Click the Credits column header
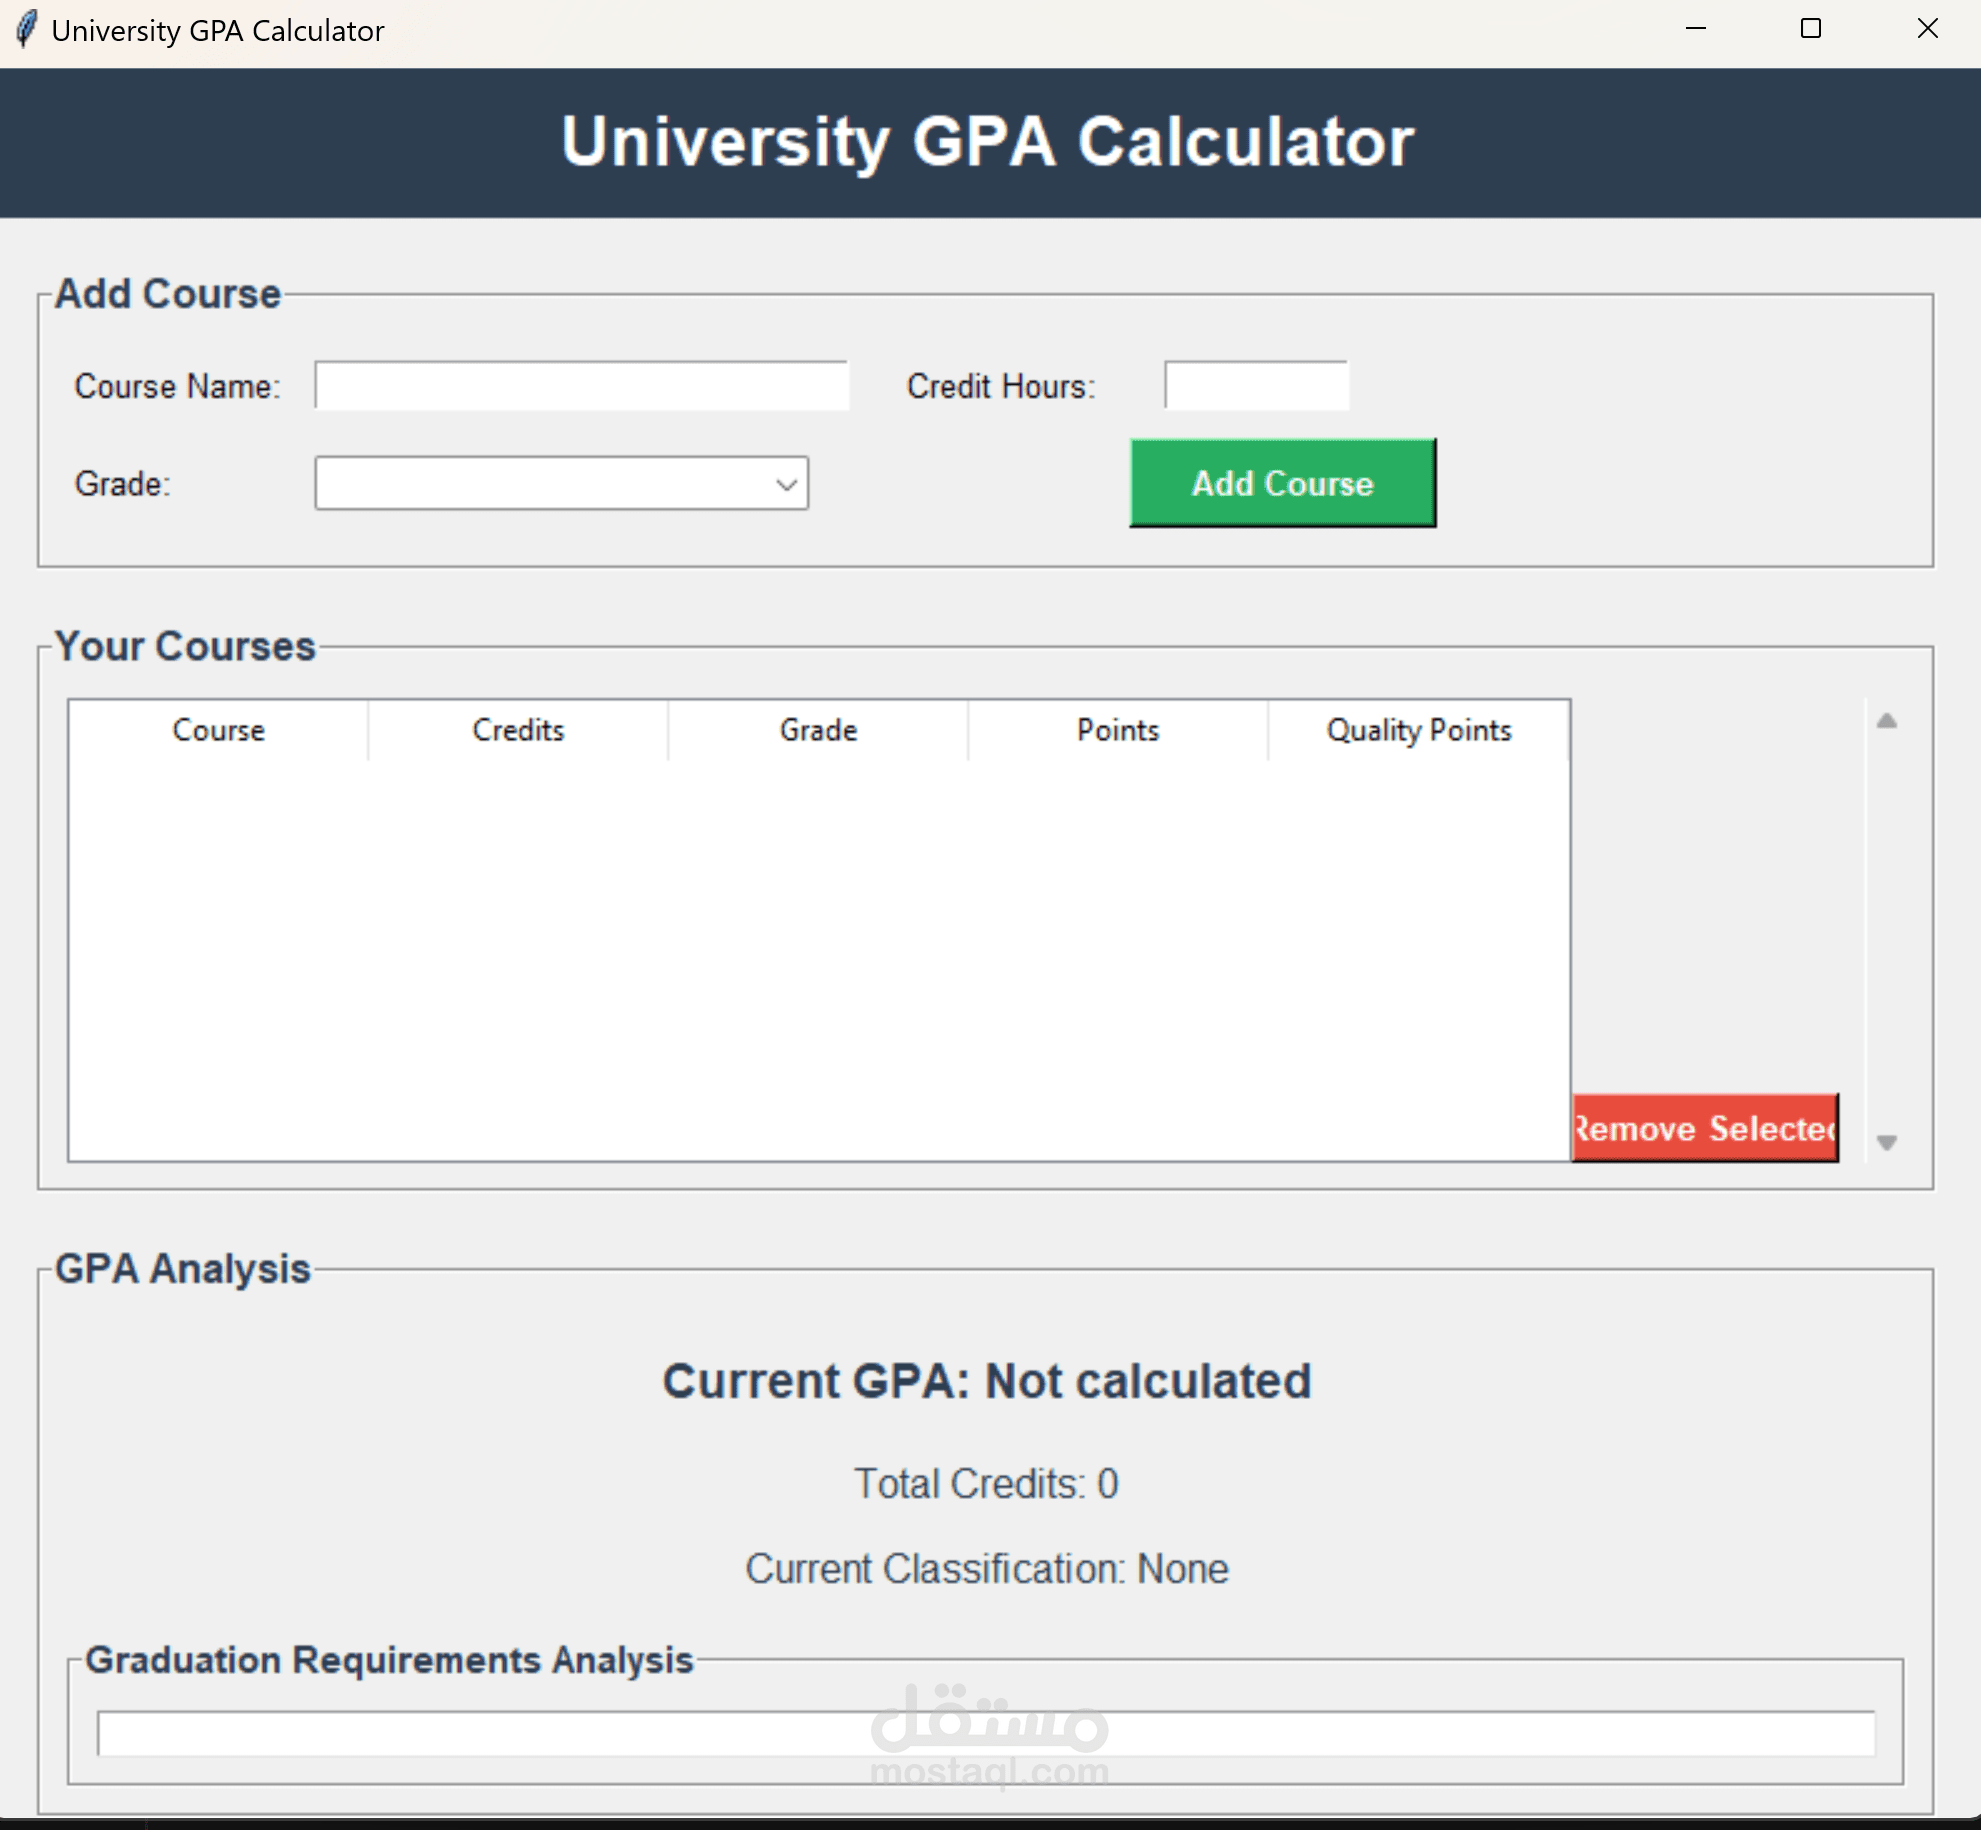1981x1830 pixels. pyautogui.click(x=517, y=730)
